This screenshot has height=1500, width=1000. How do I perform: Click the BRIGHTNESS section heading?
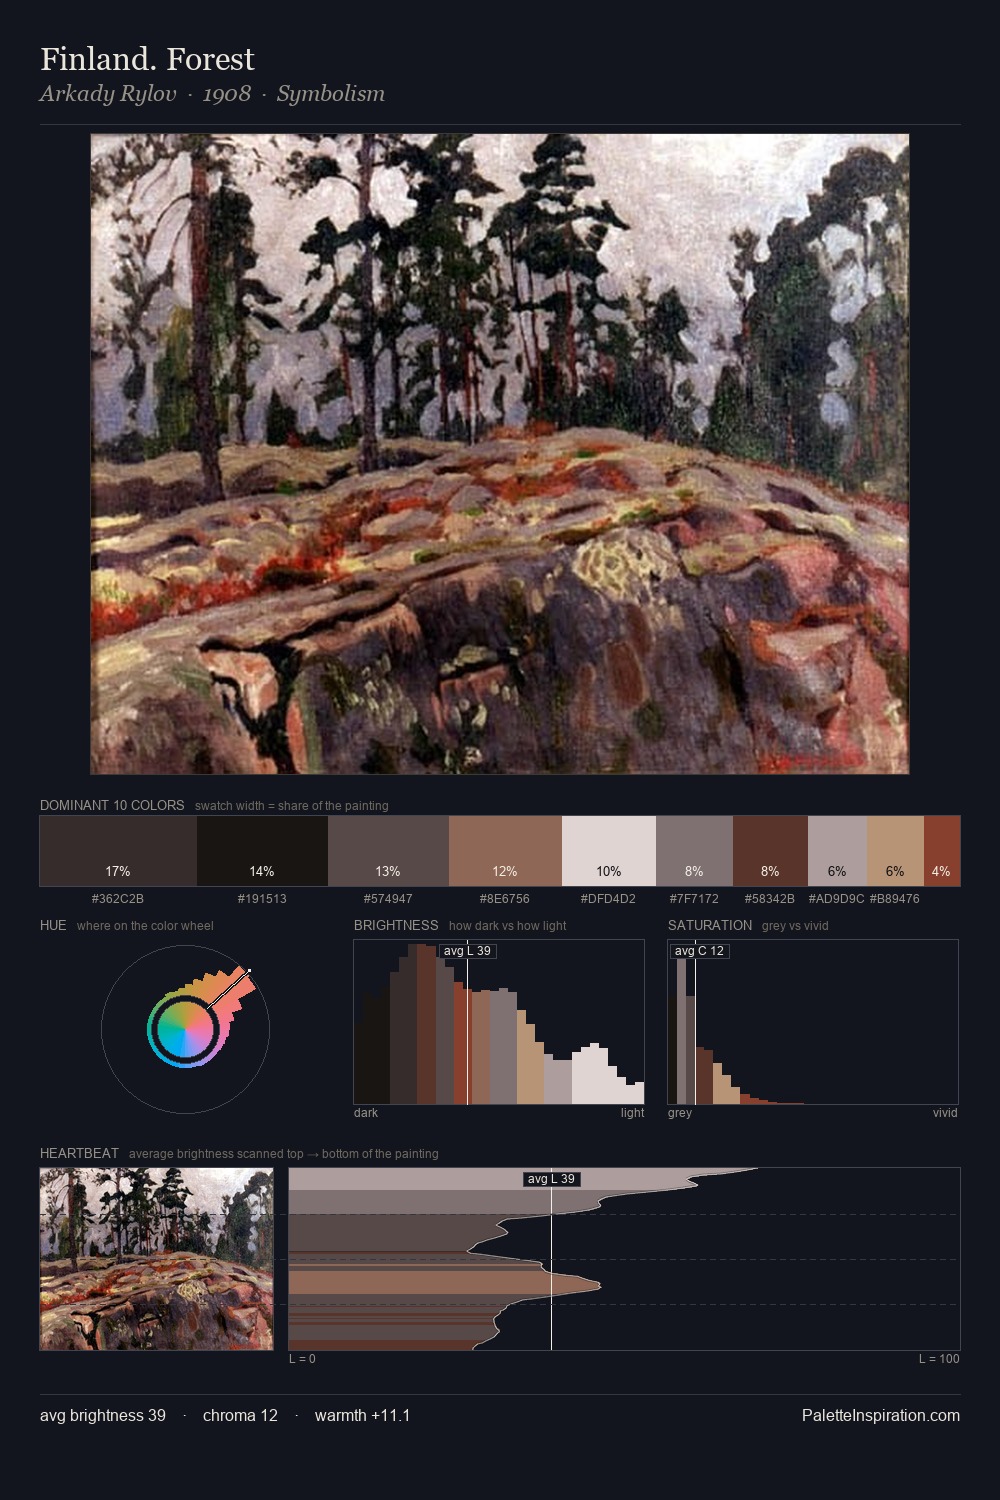(x=396, y=925)
